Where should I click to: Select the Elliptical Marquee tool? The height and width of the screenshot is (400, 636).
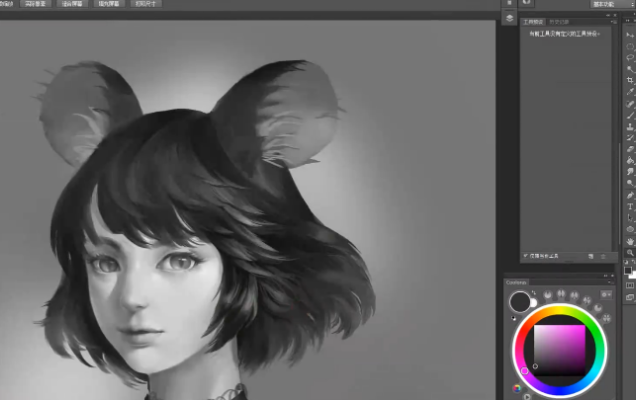(630, 46)
